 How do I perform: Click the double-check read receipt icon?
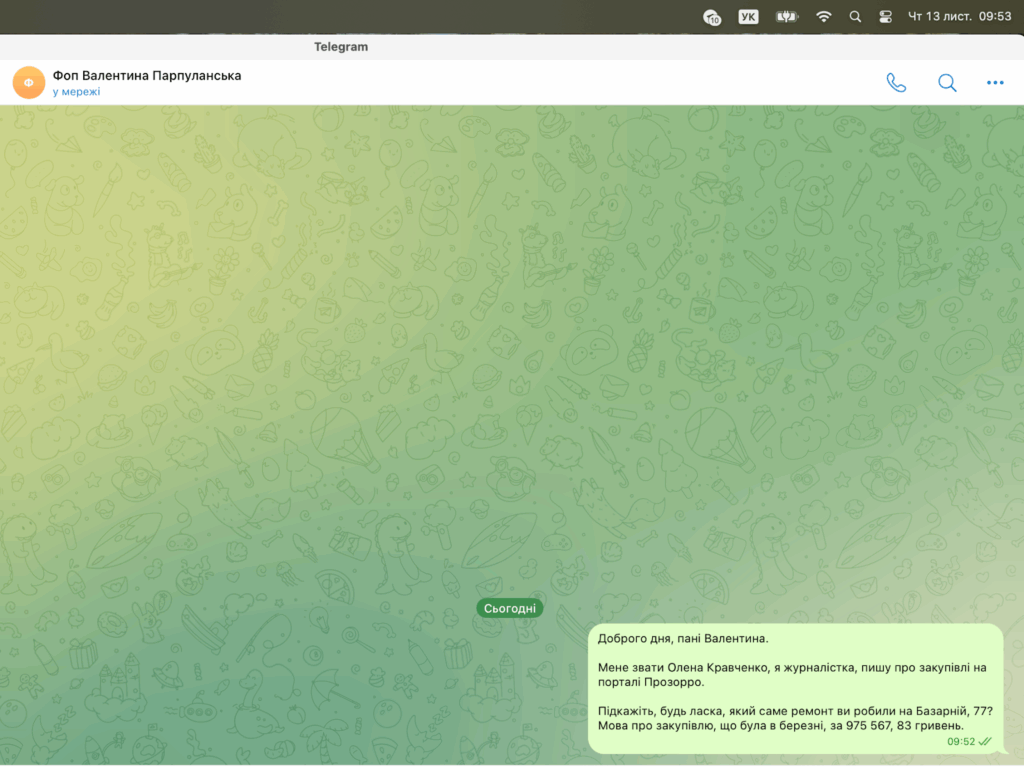click(985, 741)
